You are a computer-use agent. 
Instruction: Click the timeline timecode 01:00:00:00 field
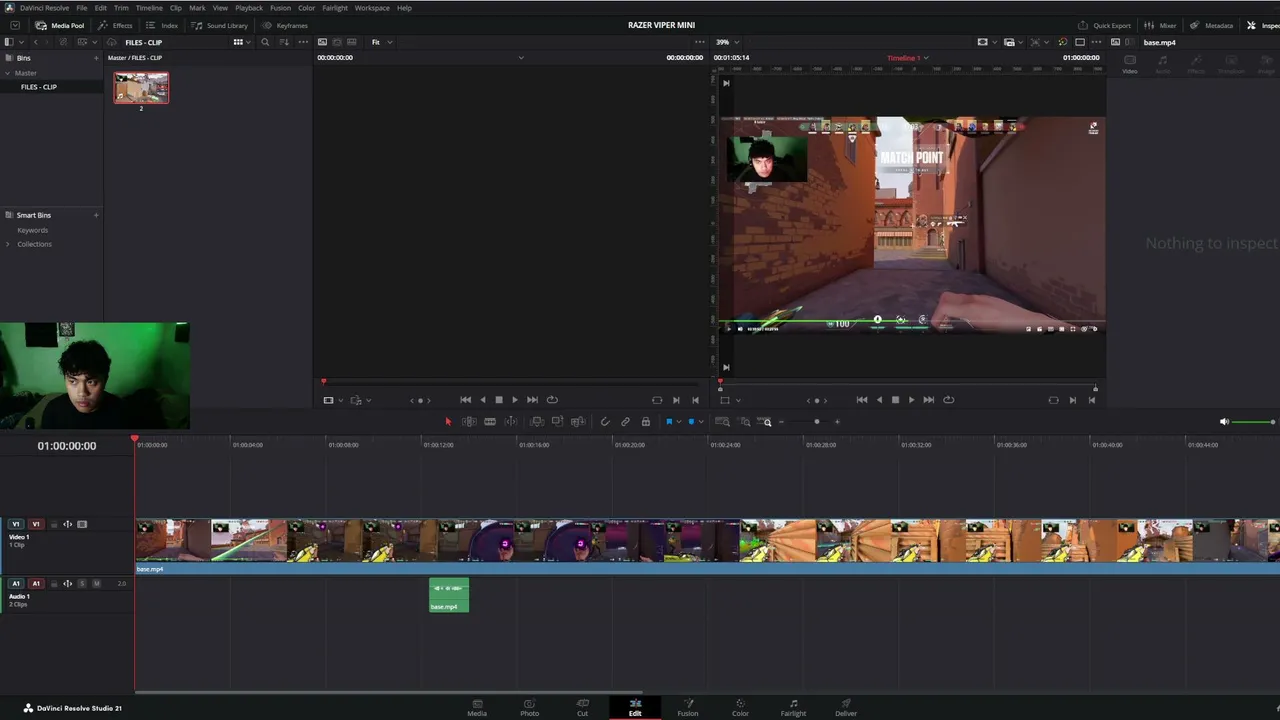tap(67, 446)
